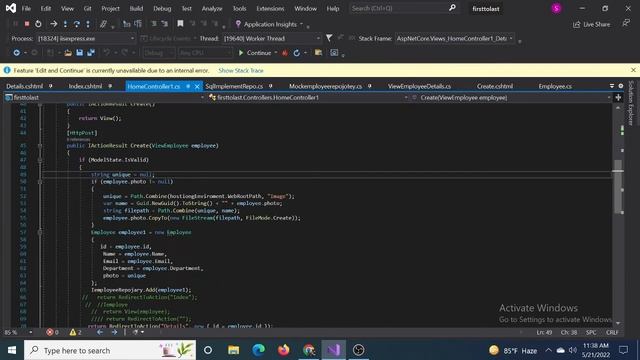Toggle pin on Index.cshtml tab
The image size is (640, 360).
[110, 86]
